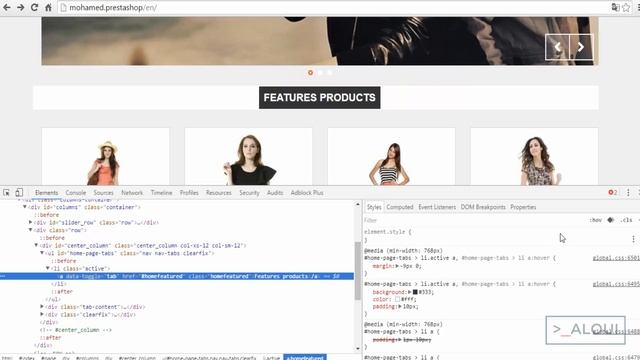
Task: Select the third slider pagination dot
Action: pos(329,73)
